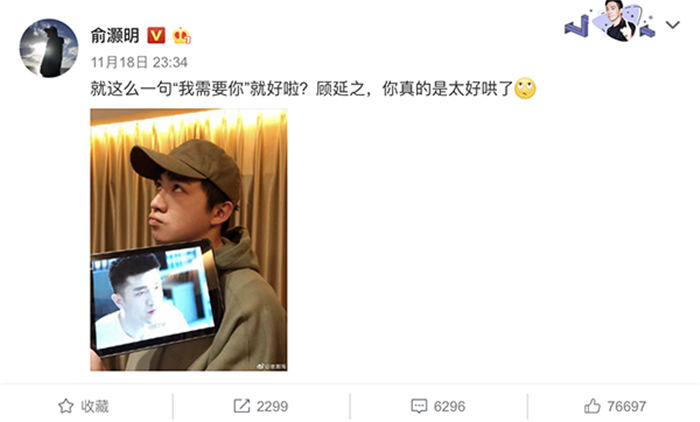The image size is (700, 422).
Task: Click the post text mentioning 顾延之
Action: click(301, 89)
